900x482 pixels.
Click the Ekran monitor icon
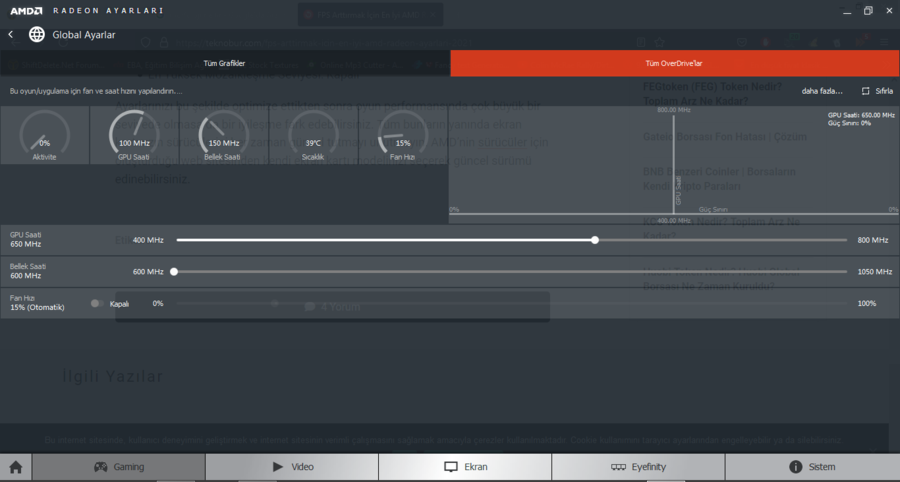coord(451,467)
